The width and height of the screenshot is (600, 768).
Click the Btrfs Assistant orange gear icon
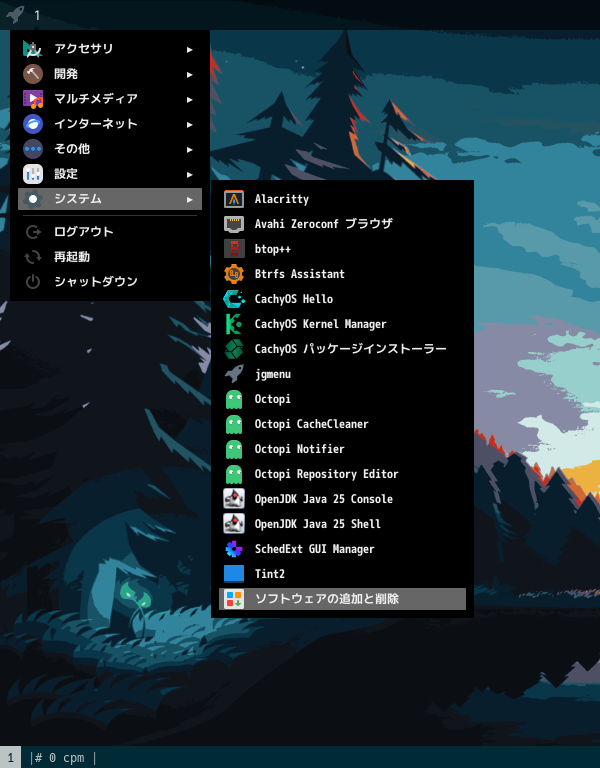pos(234,274)
